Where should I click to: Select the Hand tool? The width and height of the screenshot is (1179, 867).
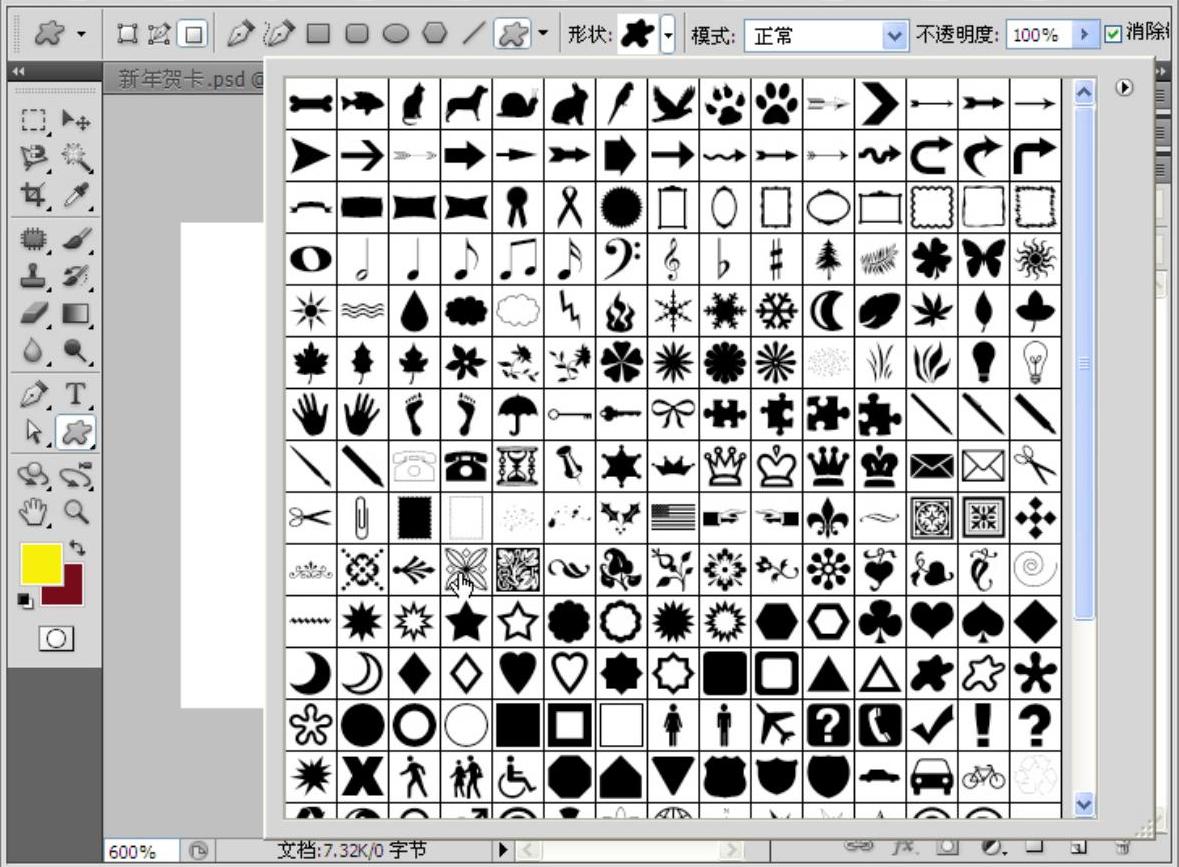[34, 512]
